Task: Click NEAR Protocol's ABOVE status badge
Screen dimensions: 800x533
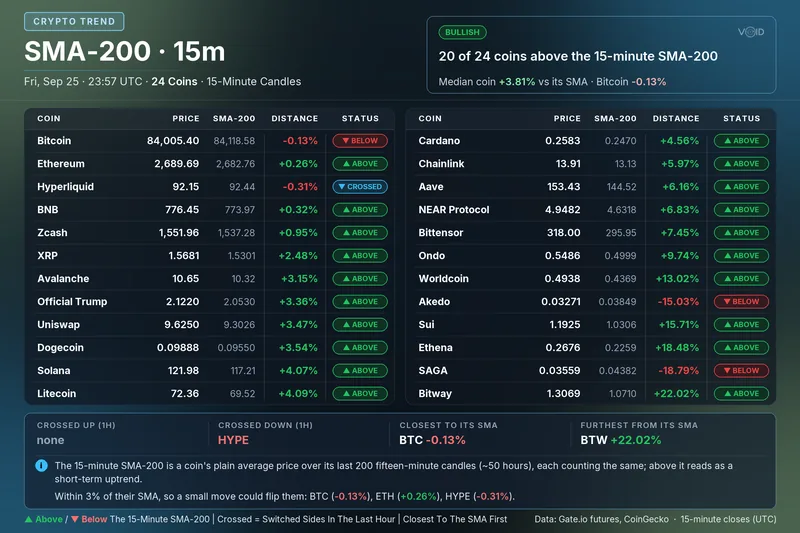Action: click(741, 210)
